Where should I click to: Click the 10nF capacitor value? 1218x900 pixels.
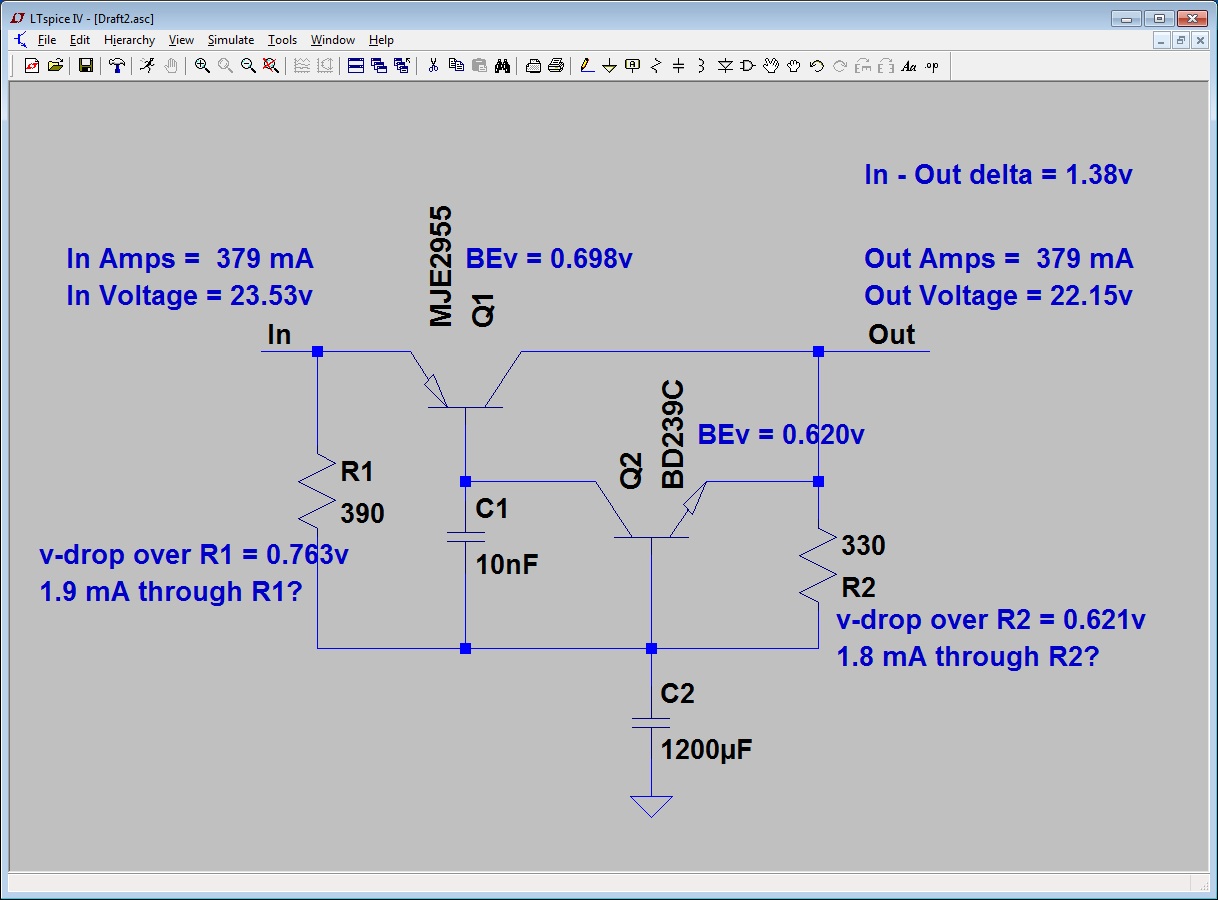[507, 564]
